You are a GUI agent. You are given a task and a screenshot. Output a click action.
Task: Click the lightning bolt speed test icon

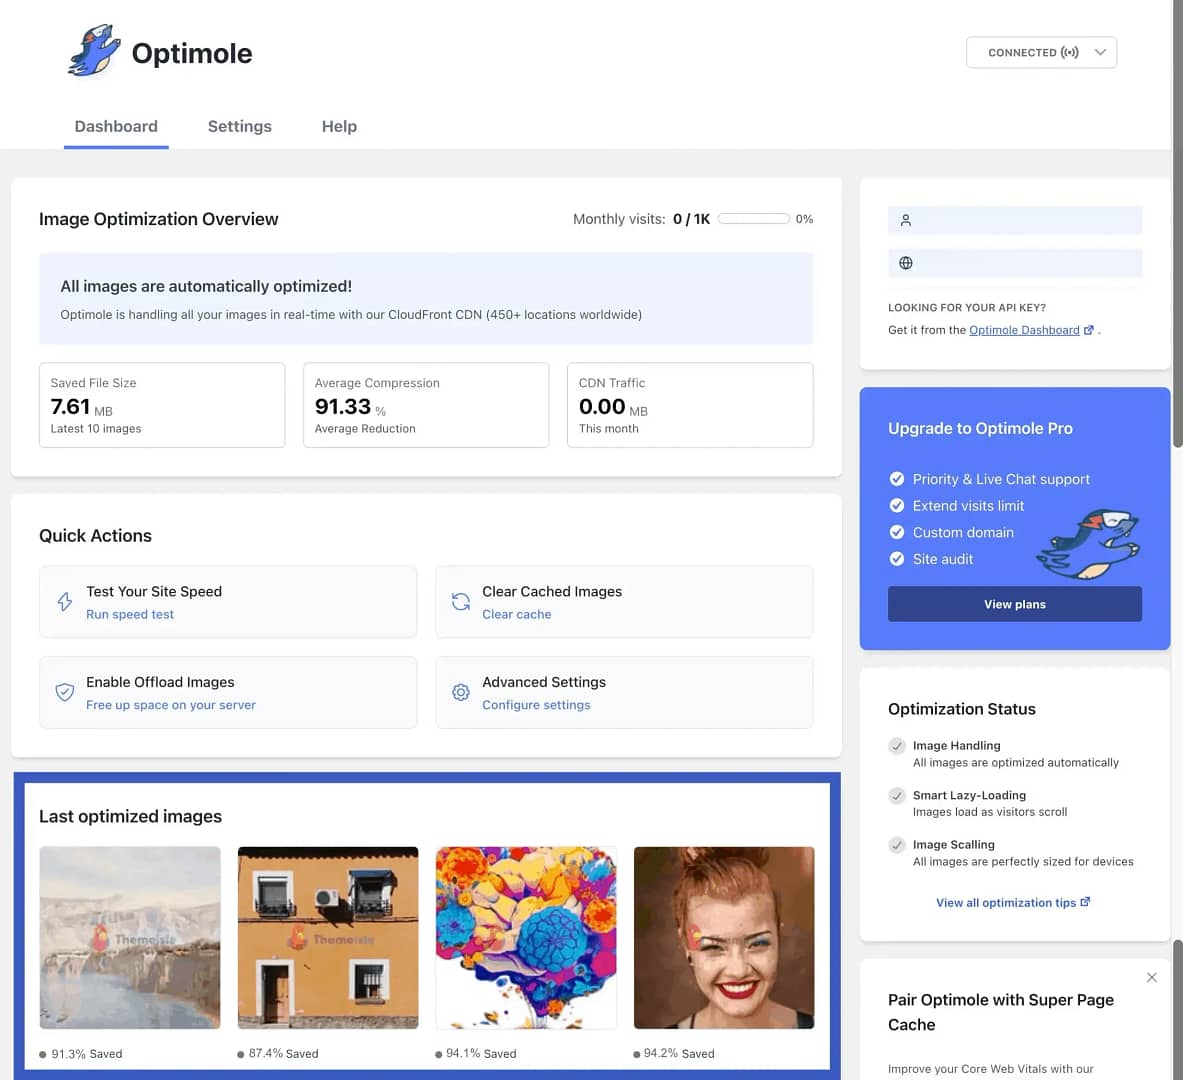coord(65,602)
